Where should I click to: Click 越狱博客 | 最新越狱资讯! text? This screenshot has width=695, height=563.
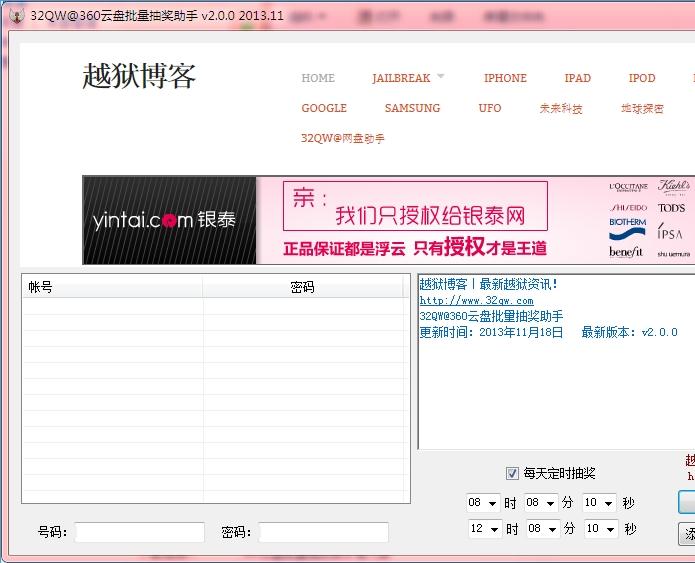pos(488,284)
